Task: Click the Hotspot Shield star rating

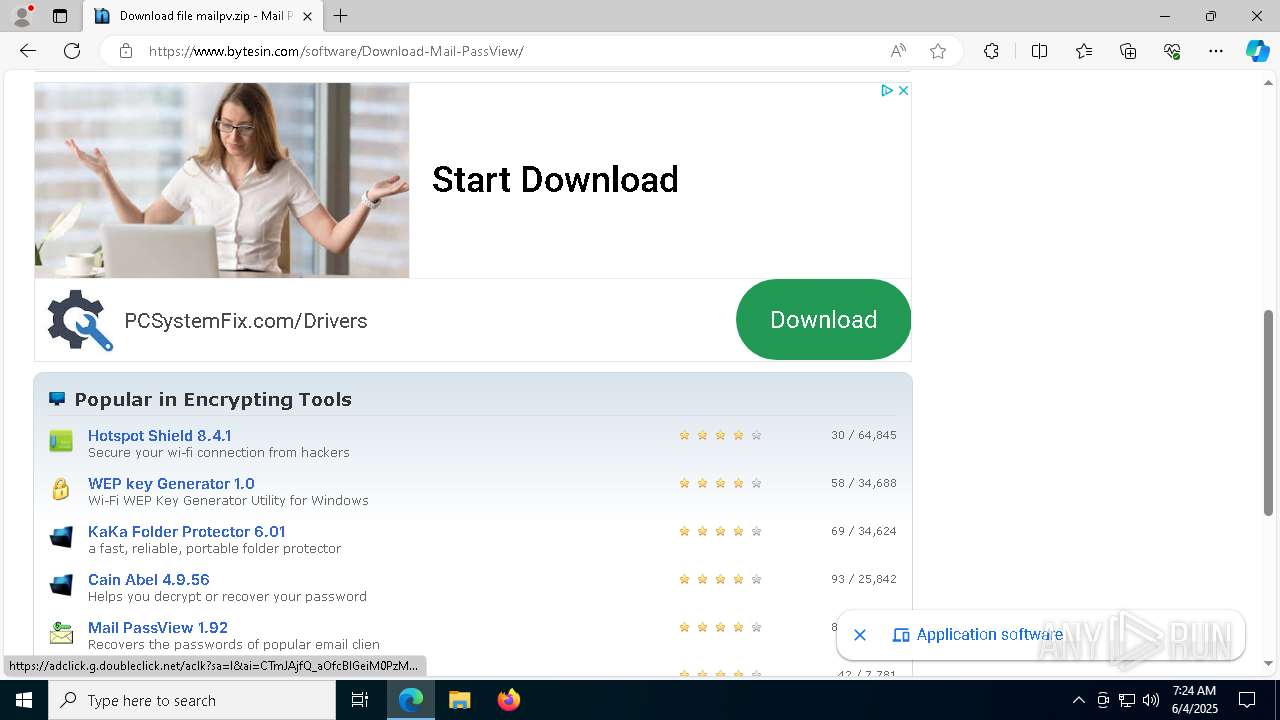Action: (x=720, y=435)
